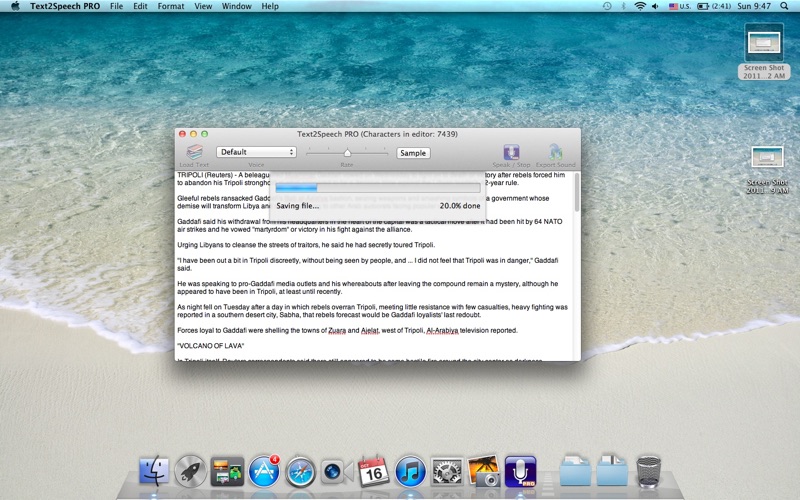Click Text2Speech PRO microphone Dock icon
This screenshot has width=800, height=500.
click(x=520, y=471)
